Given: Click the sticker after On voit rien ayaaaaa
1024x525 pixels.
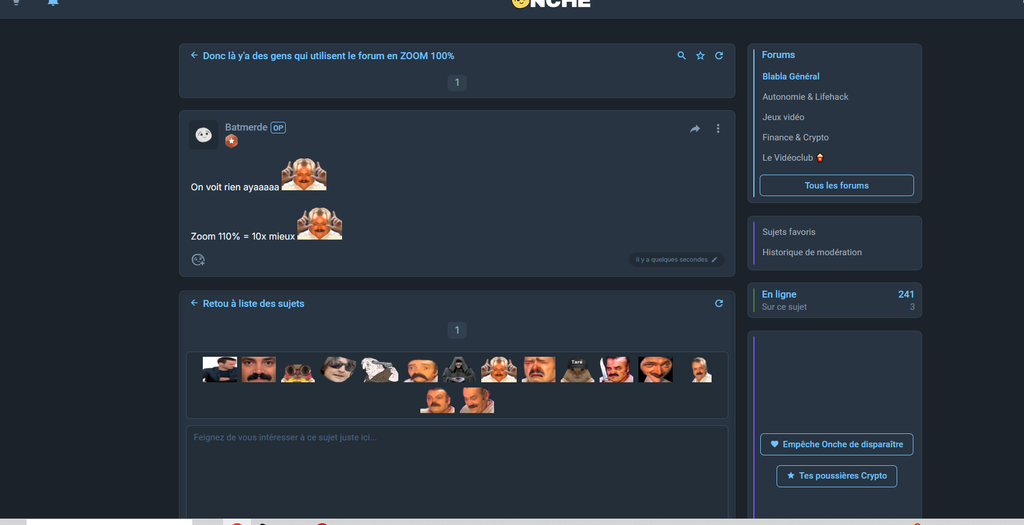Looking at the screenshot, I should coord(304,174).
